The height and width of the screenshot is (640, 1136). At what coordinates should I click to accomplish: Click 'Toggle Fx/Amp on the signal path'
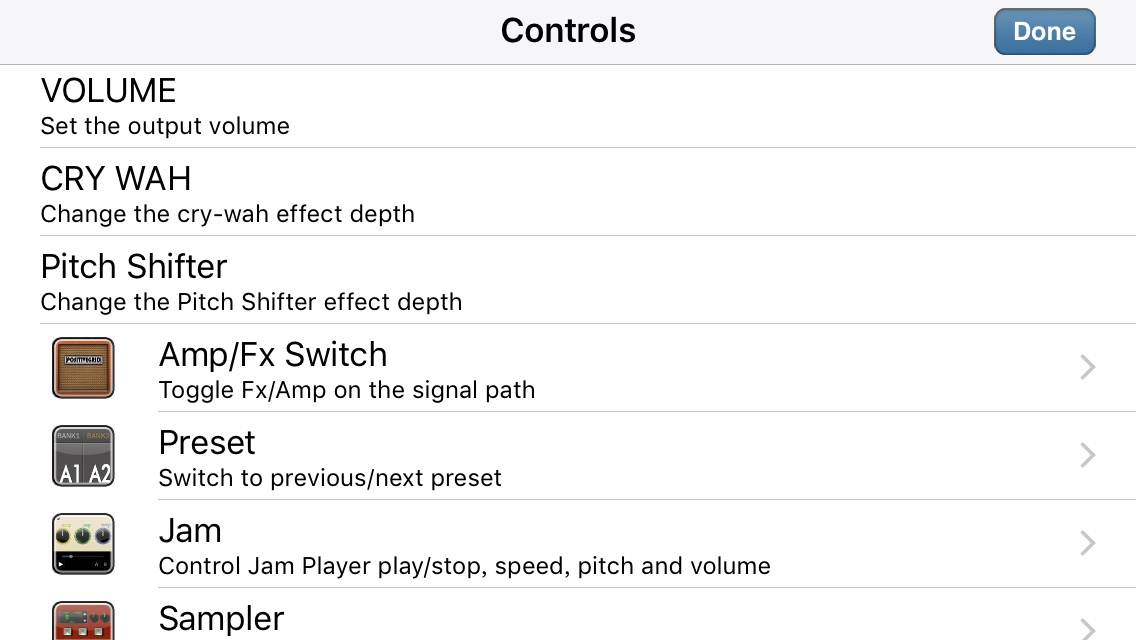[347, 390]
